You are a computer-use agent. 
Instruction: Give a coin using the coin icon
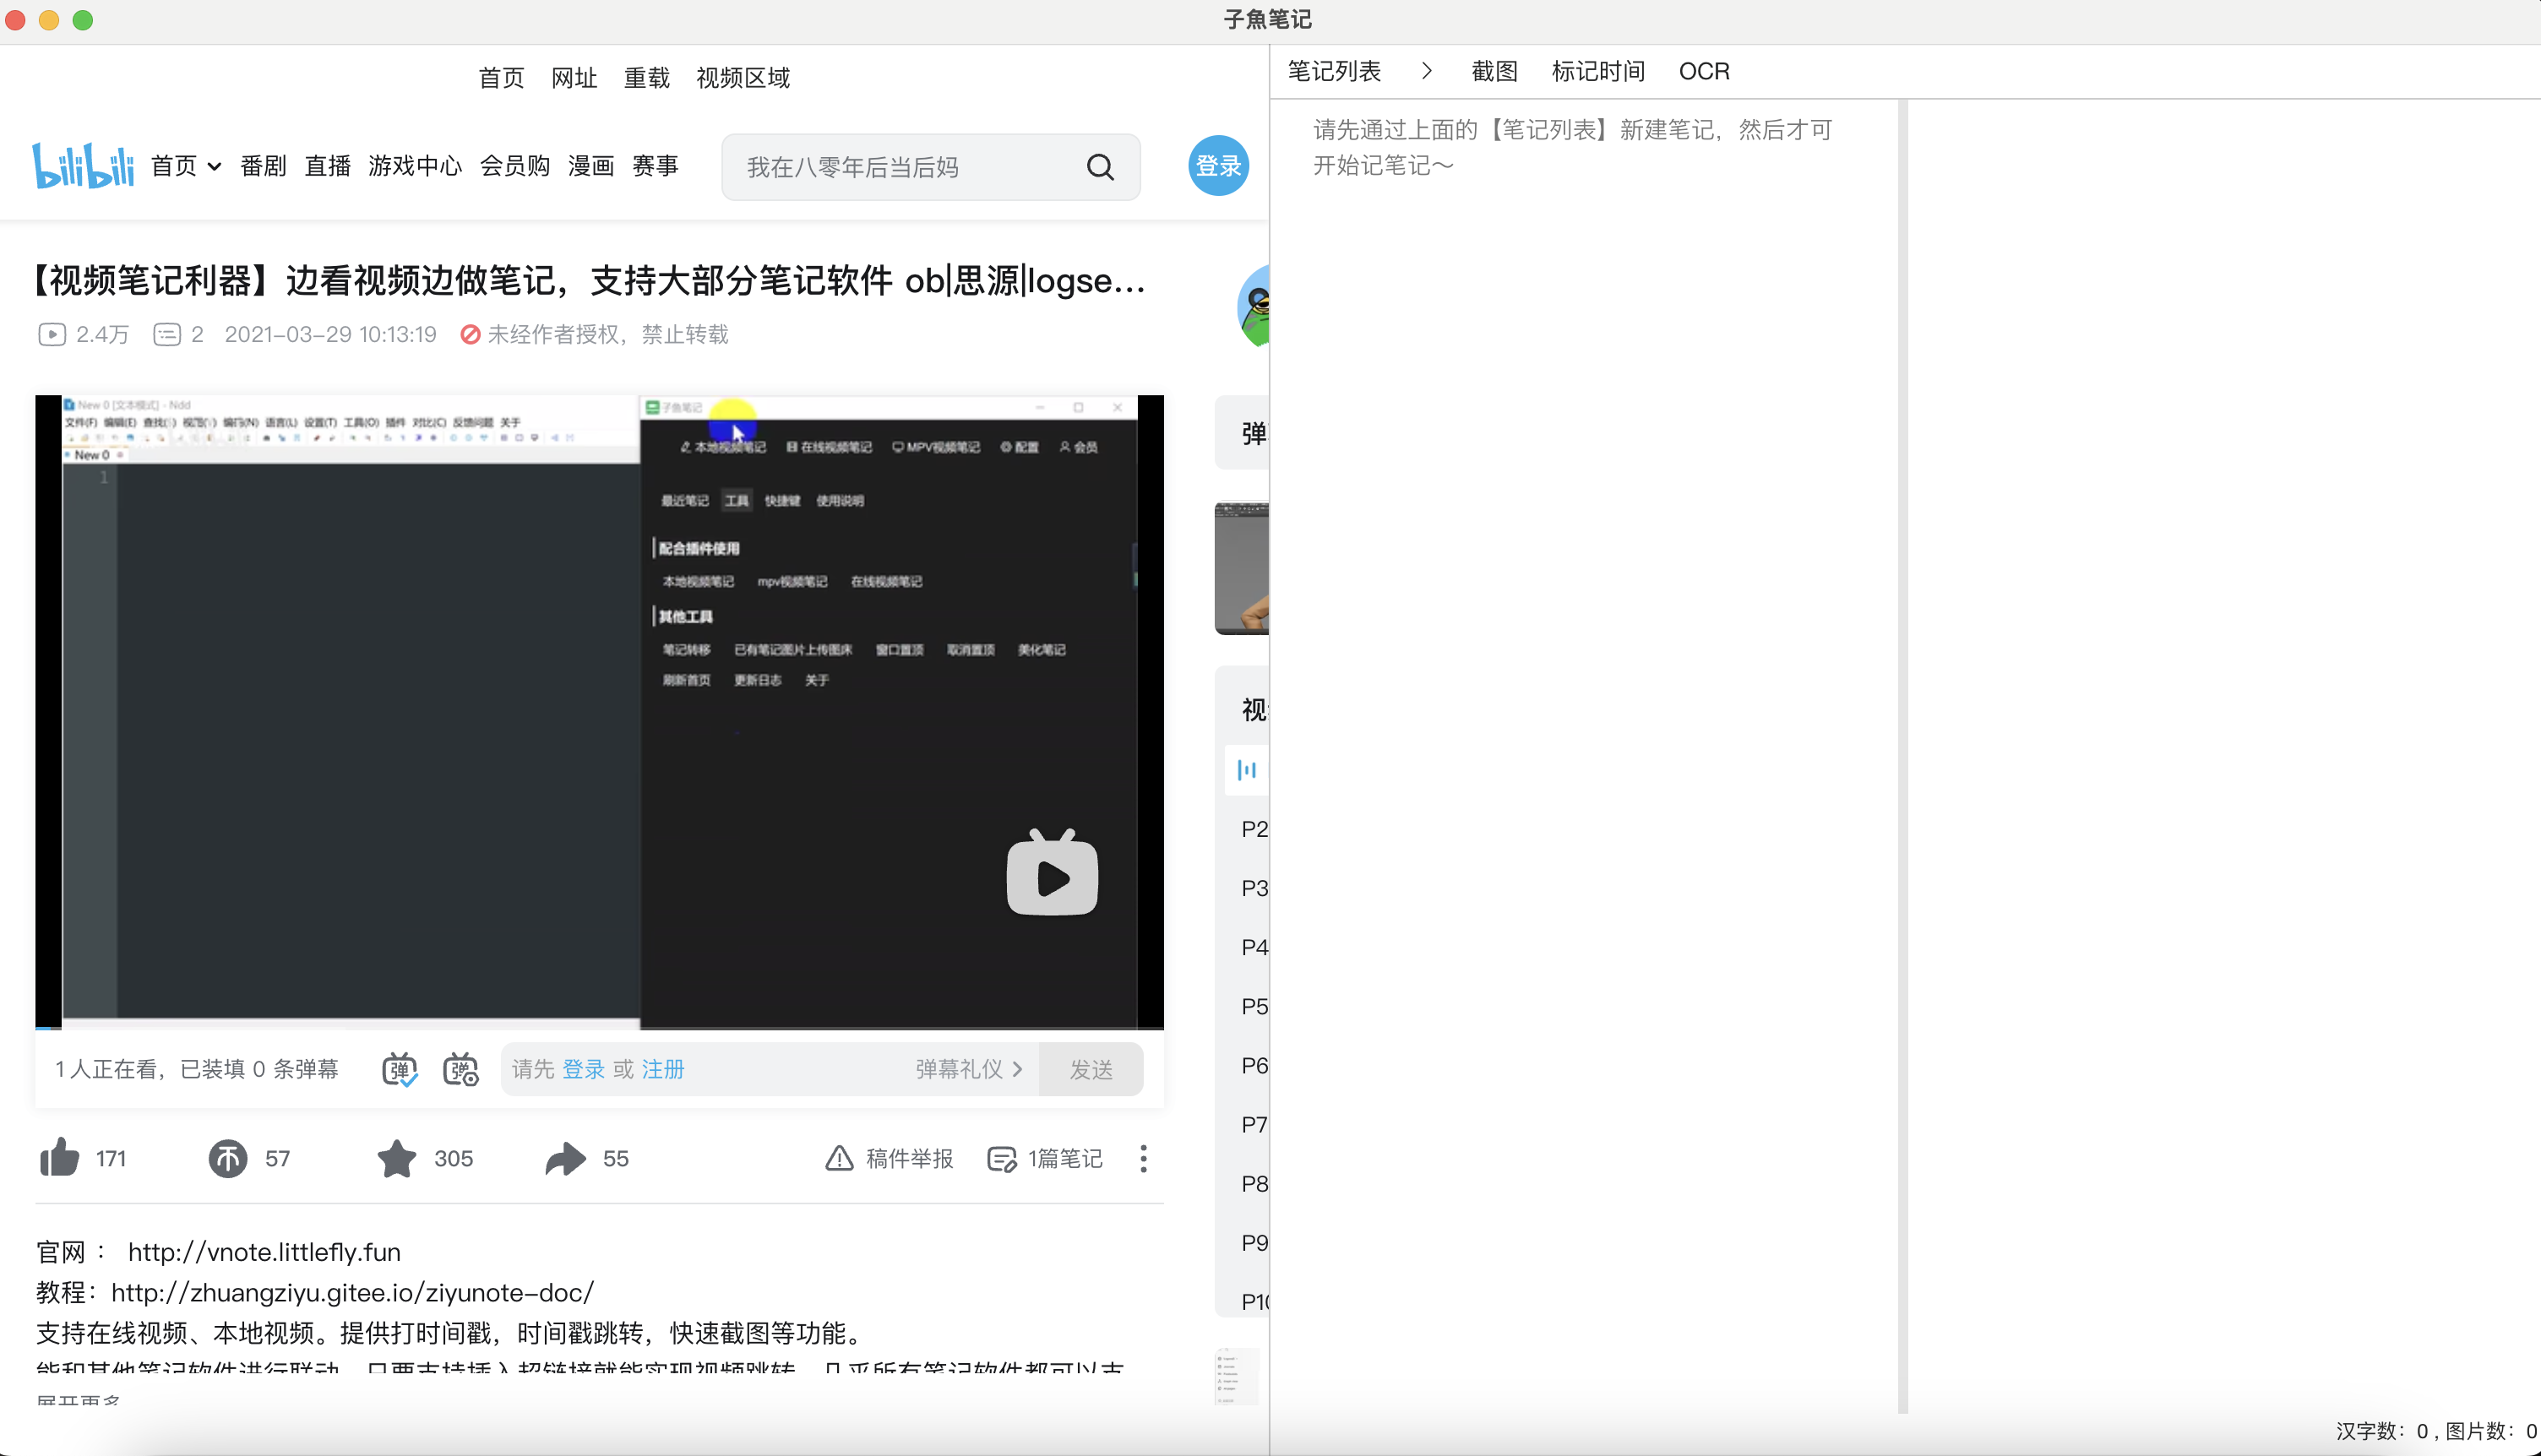click(x=228, y=1158)
